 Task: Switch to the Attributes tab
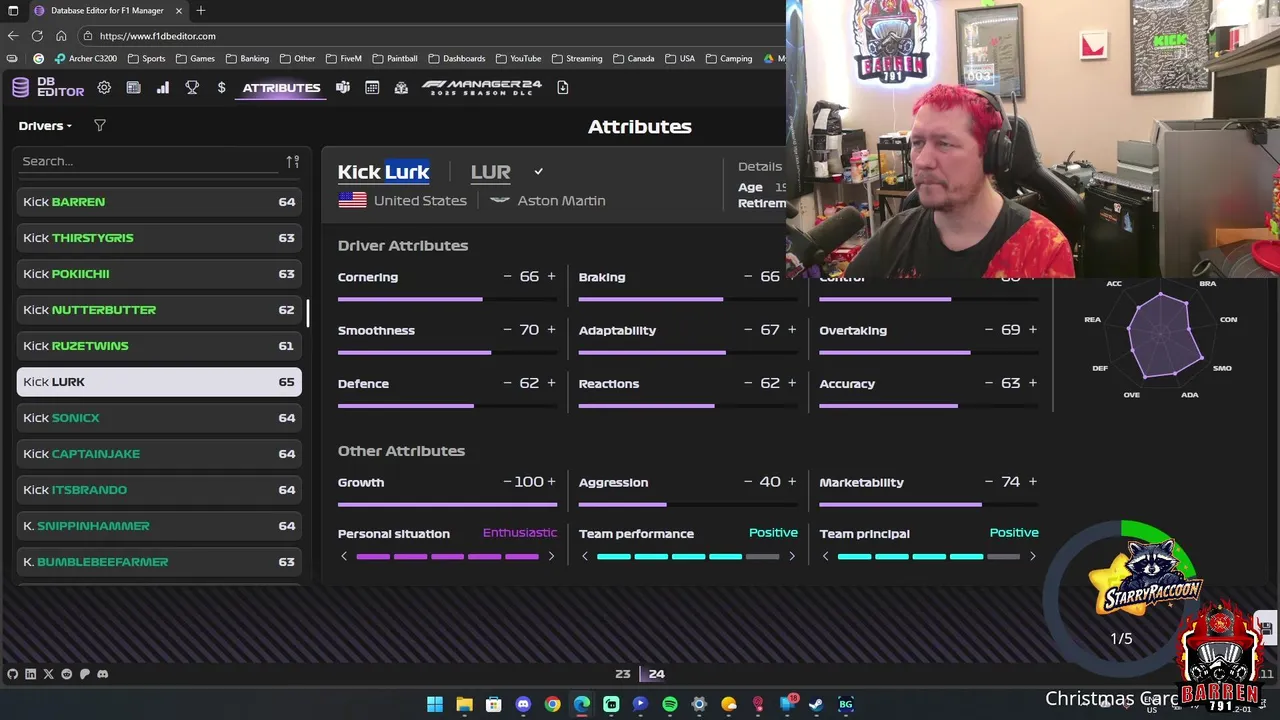(x=281, y=88)
